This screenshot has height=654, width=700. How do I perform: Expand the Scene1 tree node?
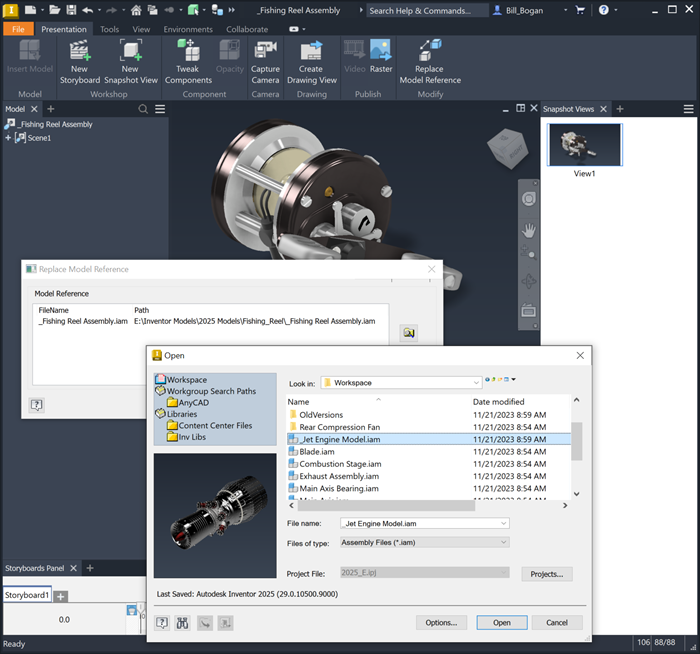[x=8, y=138]
